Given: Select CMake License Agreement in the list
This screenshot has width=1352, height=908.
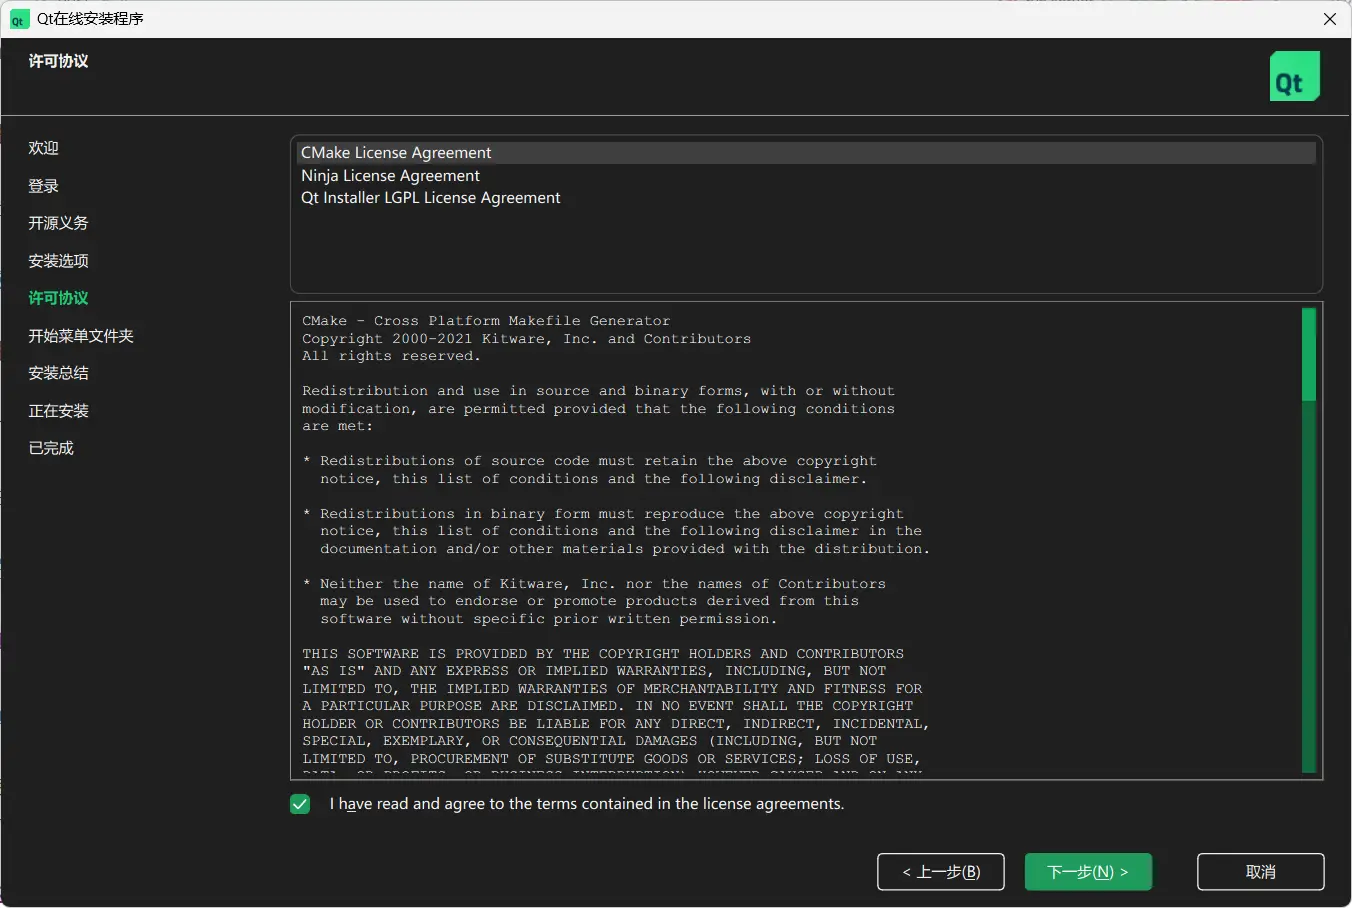Looking at the screenshot, I should [806, 153].
